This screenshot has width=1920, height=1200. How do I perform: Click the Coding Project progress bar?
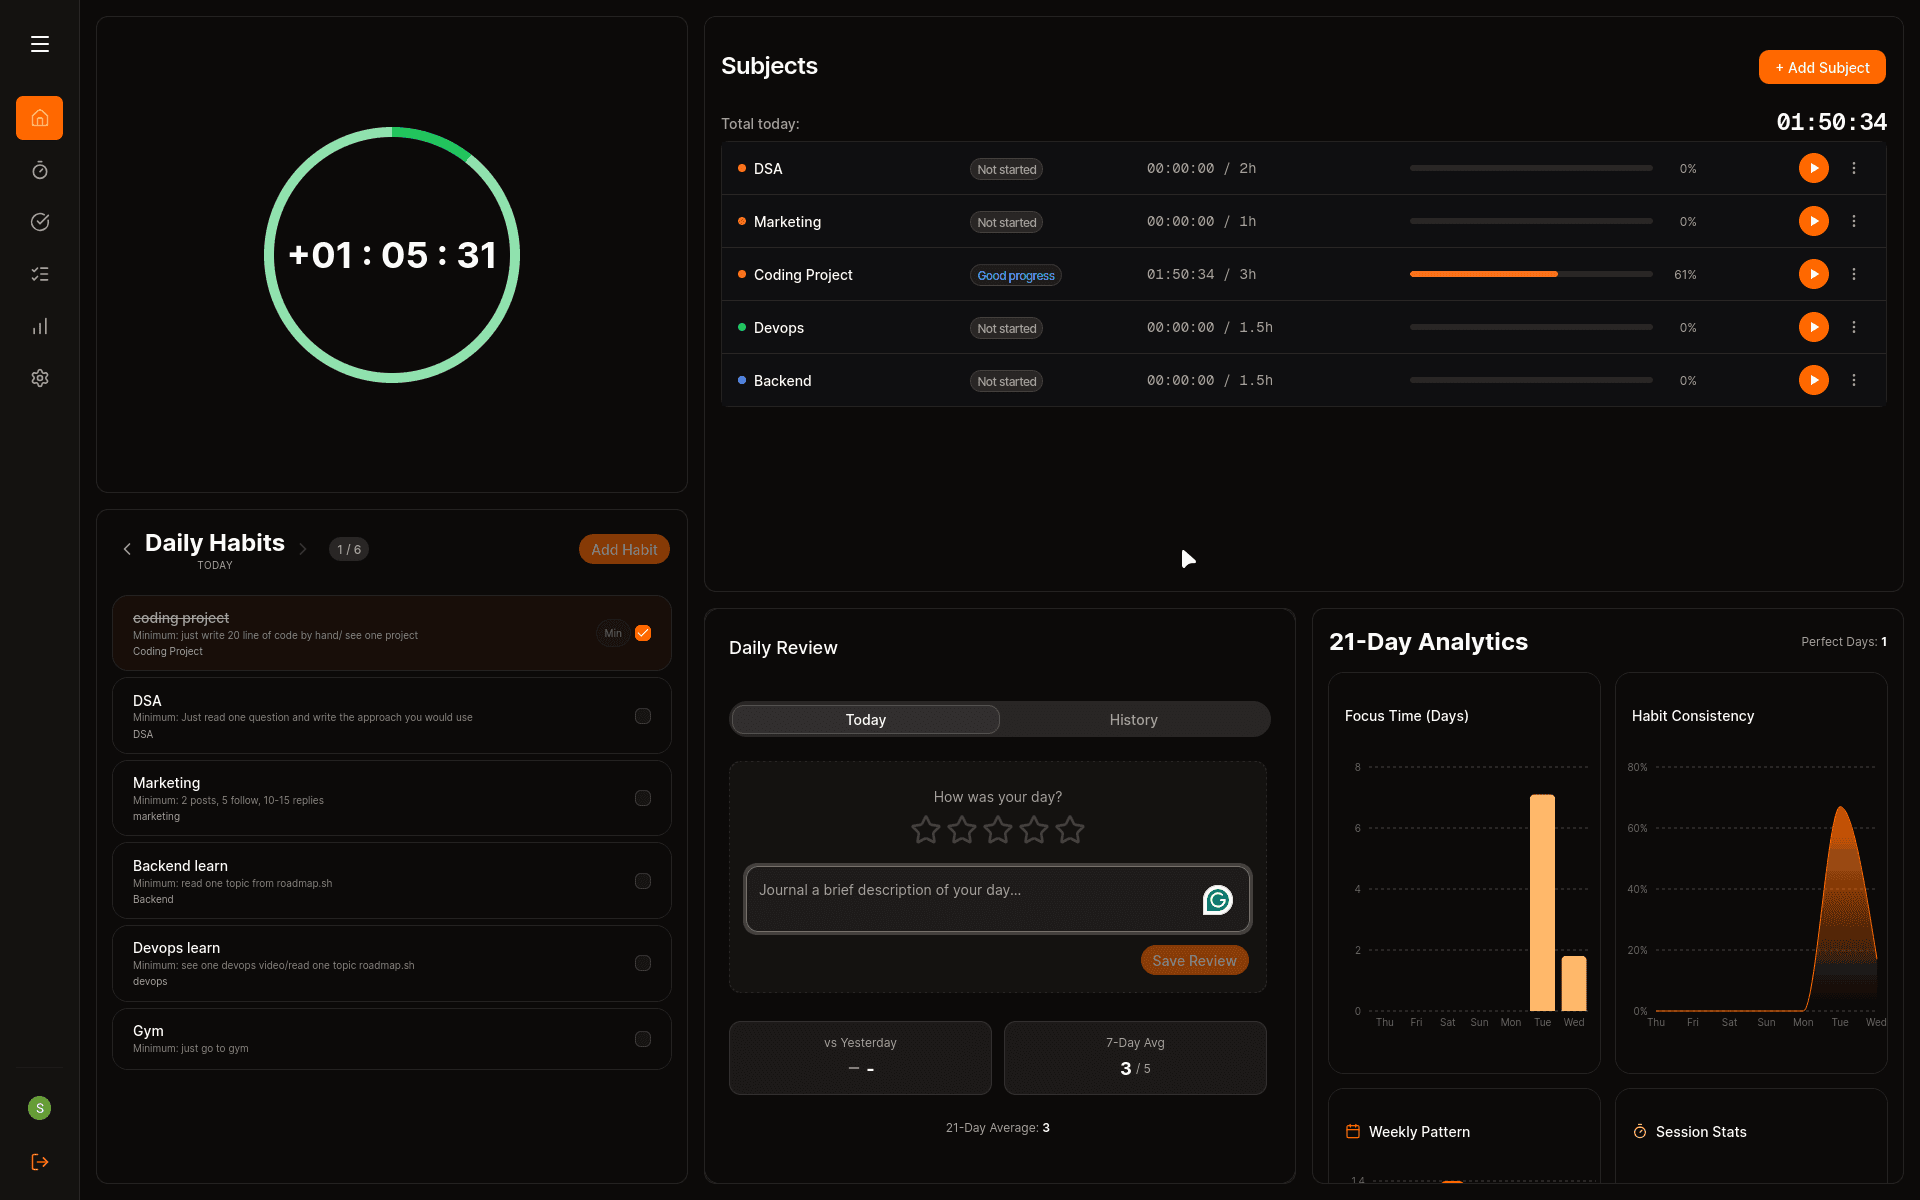click(x=1531, y=274)
